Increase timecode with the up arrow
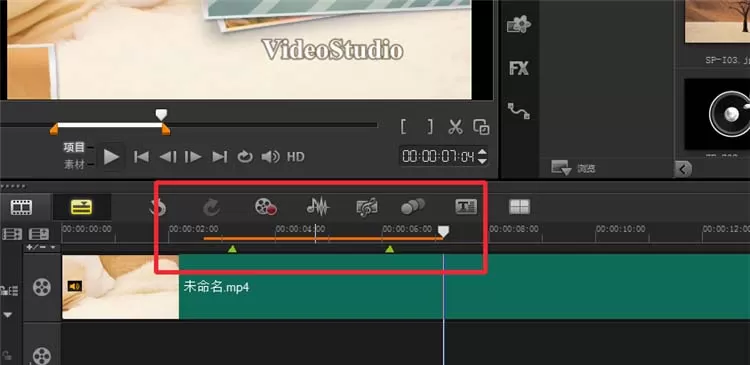 click(x=482, y=152)
